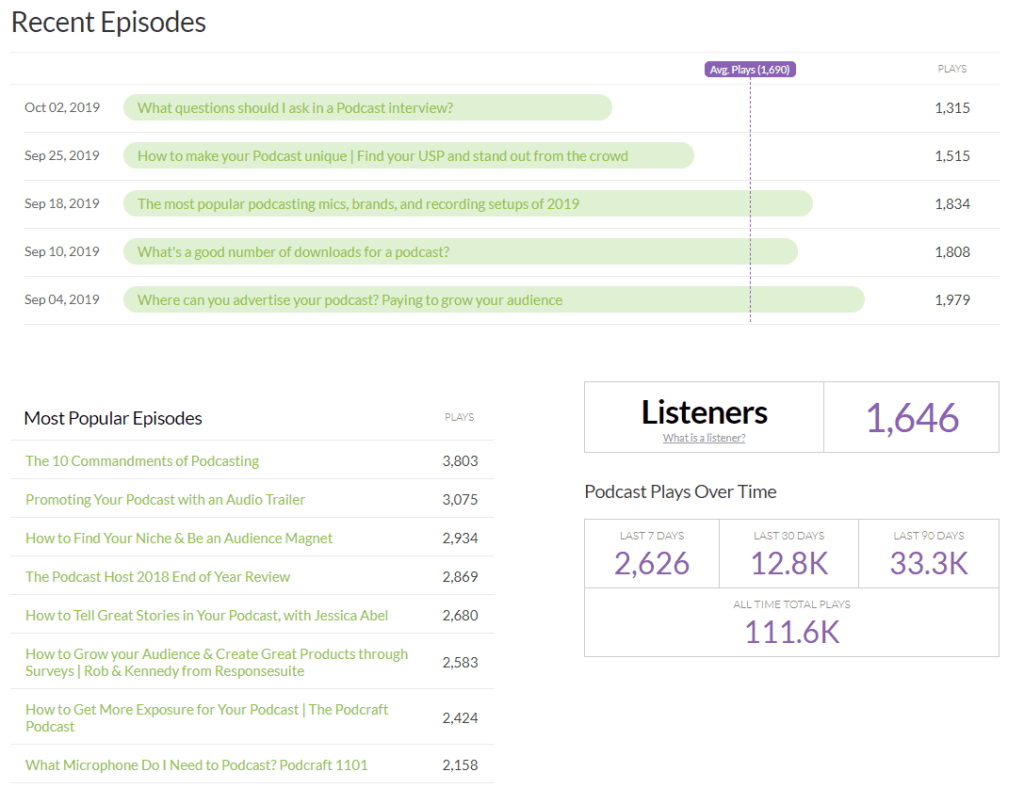Viewport: 1024px width, 788px height.
Task: Open 'How to make your Podcast unique' episode
Action: point(382,156)
